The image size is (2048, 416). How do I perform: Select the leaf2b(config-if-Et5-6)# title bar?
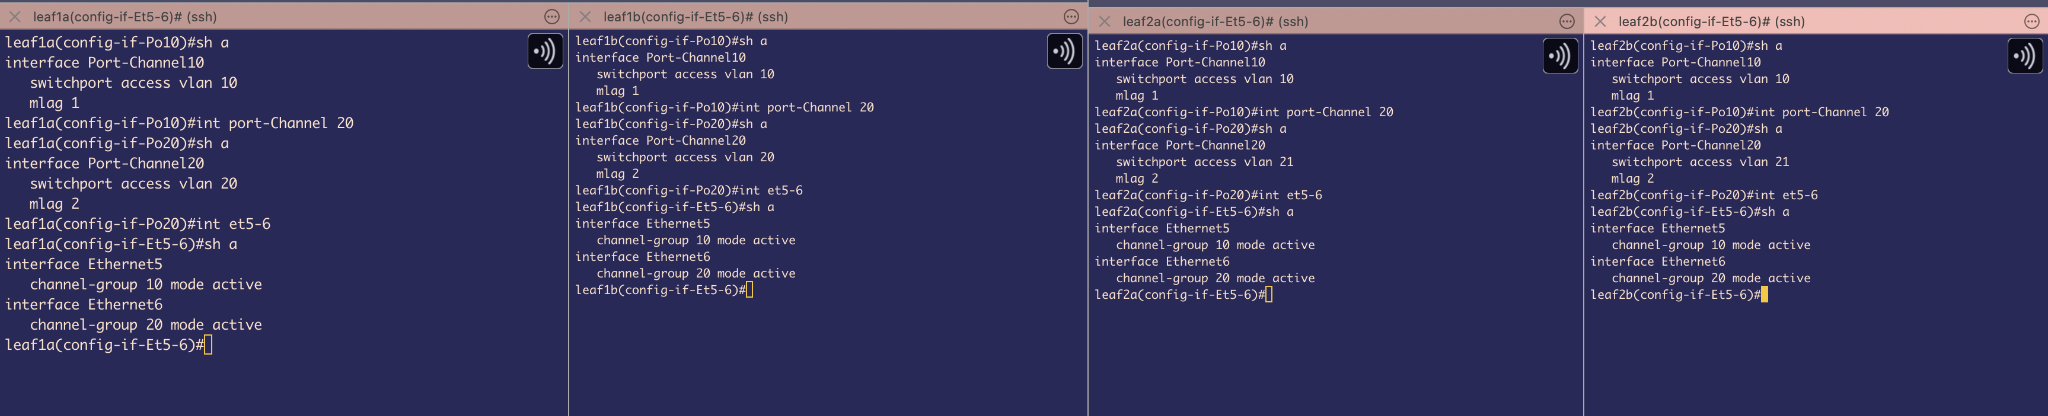coord(1711,21)
